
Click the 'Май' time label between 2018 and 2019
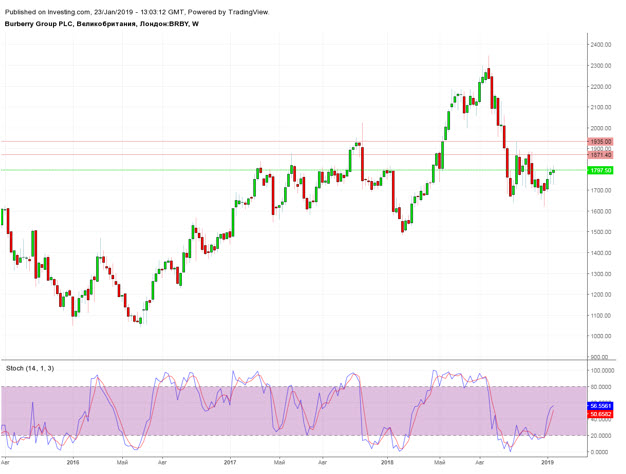440,462
